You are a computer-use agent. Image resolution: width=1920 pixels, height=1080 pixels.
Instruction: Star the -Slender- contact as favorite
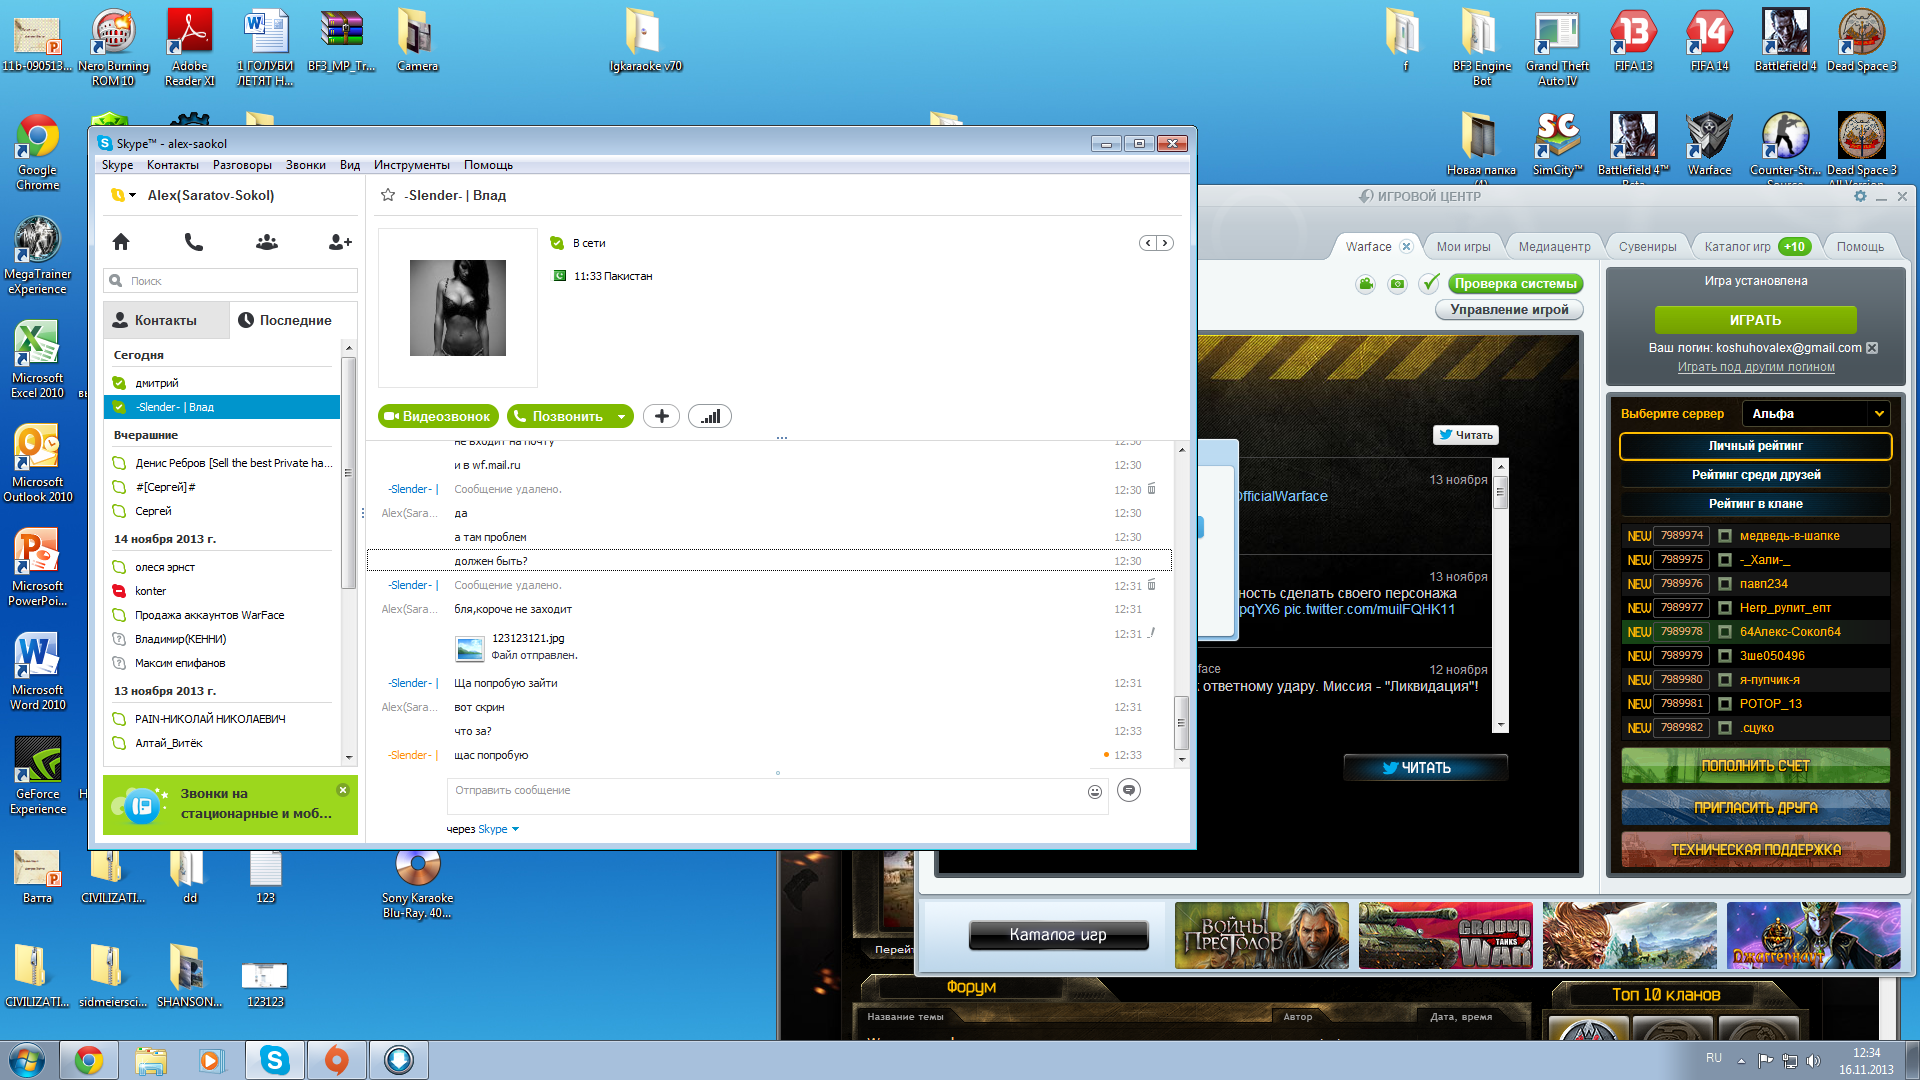(388, 195)
